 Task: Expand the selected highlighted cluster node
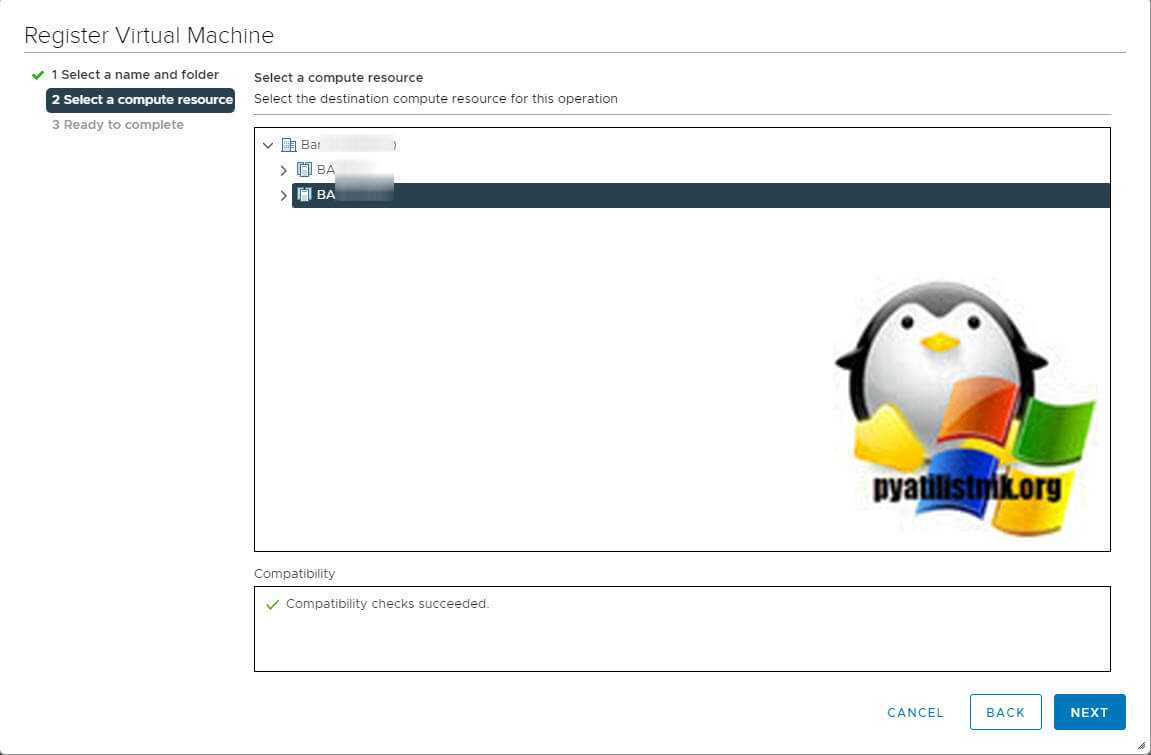tap(284, 195)
